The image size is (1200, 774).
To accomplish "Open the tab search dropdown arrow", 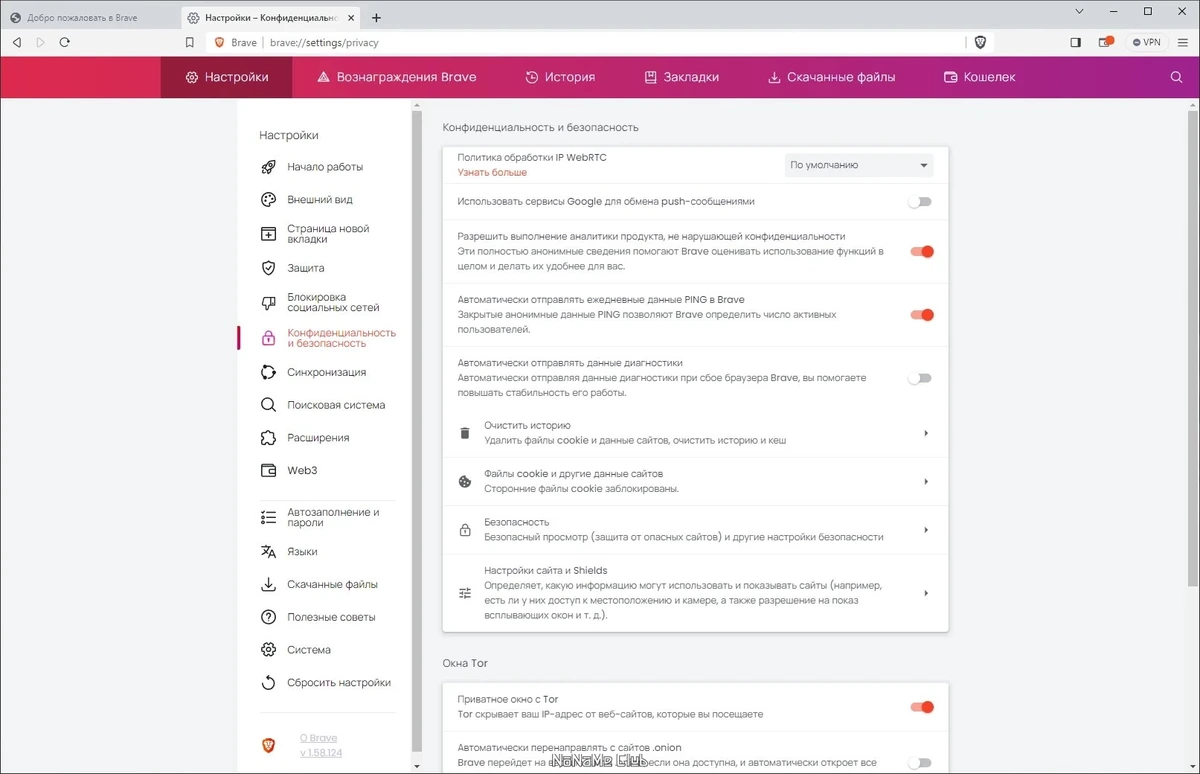I will 1080,11.
